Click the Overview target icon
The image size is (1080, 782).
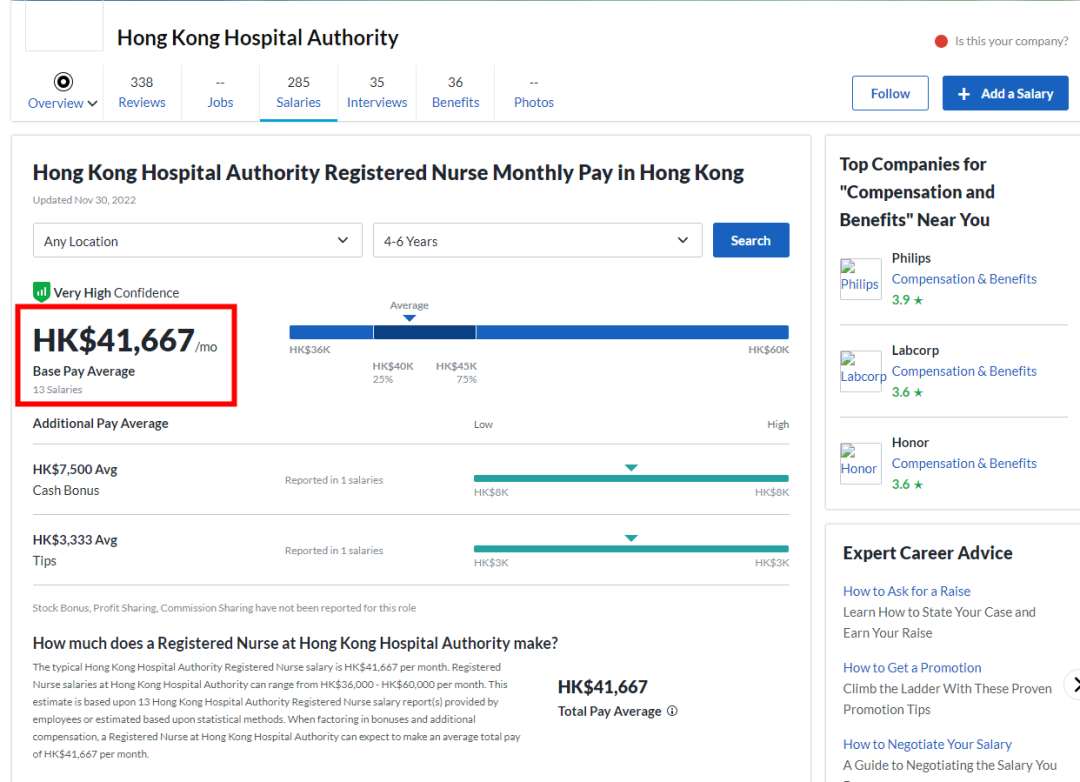[63, 82]
